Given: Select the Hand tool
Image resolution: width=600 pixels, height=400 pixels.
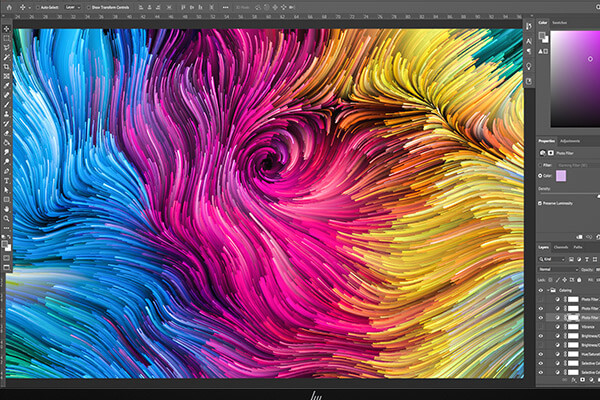Looking at the screenshot, I should click(x=7, y=209).
